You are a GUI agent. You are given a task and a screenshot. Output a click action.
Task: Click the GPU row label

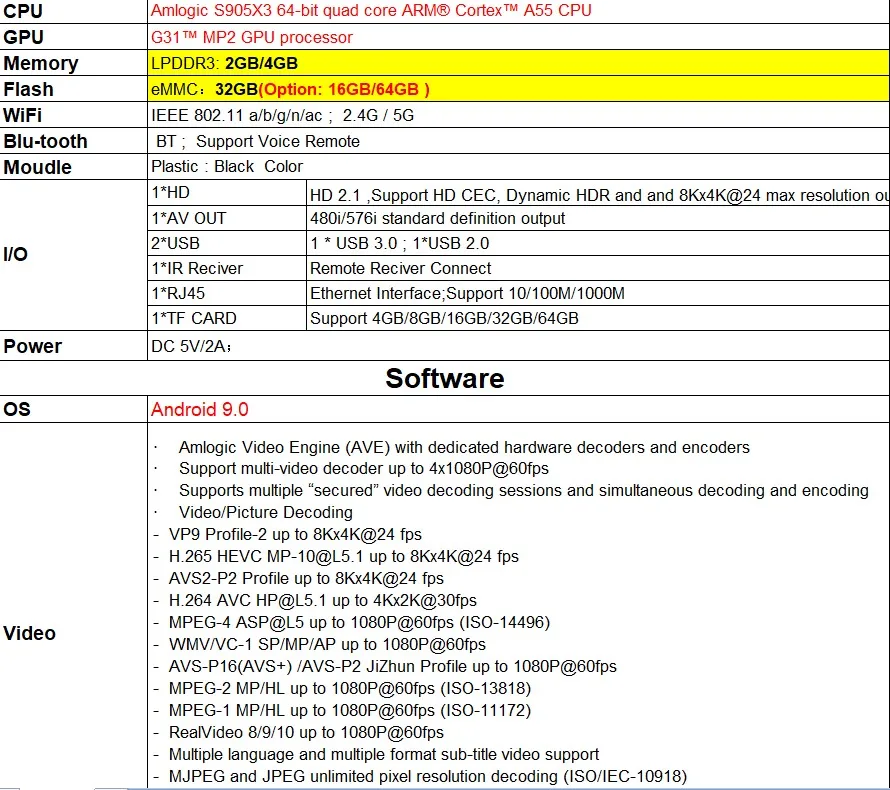(23, 37)
